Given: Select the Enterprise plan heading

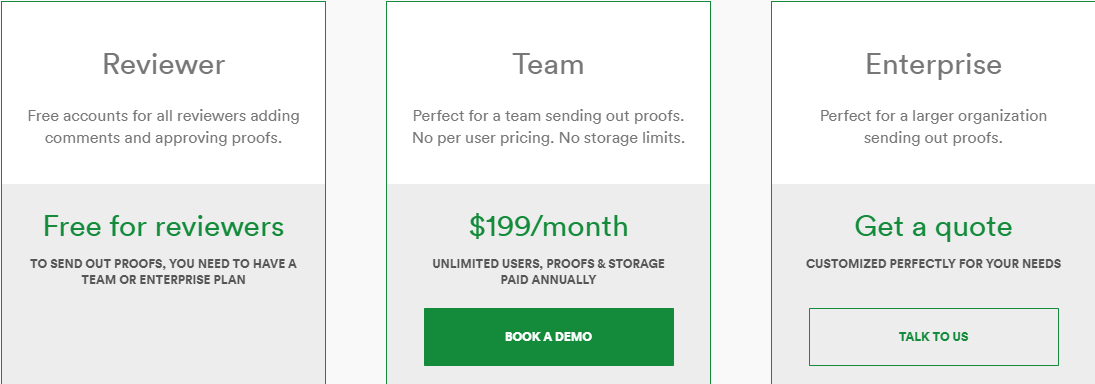Looking at the screenshot, I should [934, 65].
